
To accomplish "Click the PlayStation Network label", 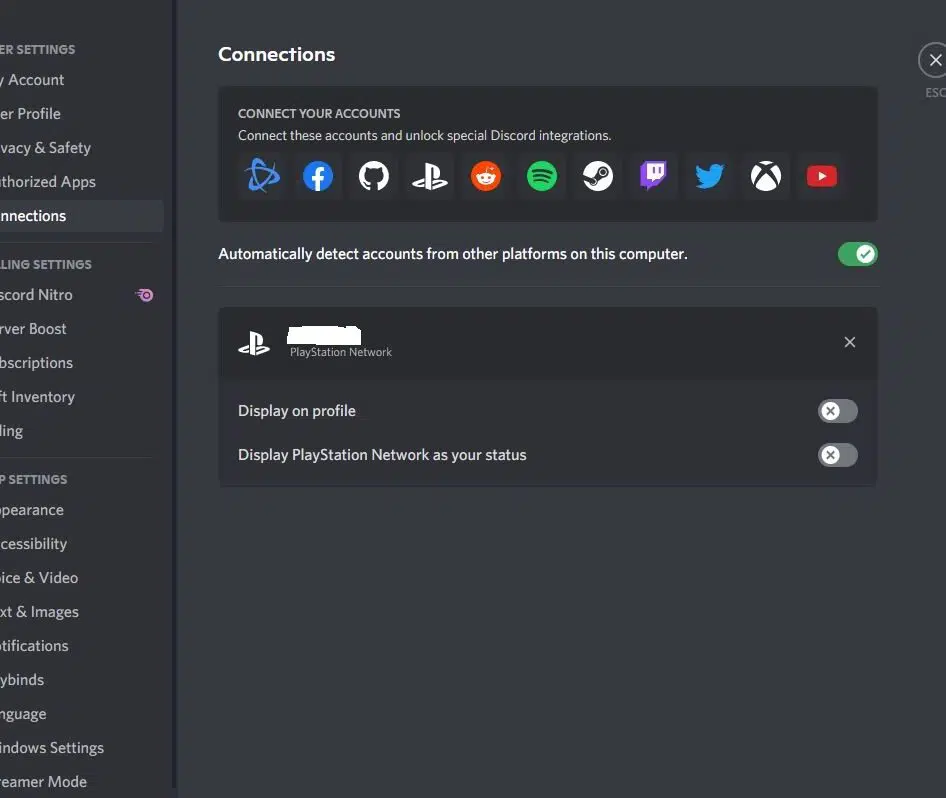I will coord(341,352).
